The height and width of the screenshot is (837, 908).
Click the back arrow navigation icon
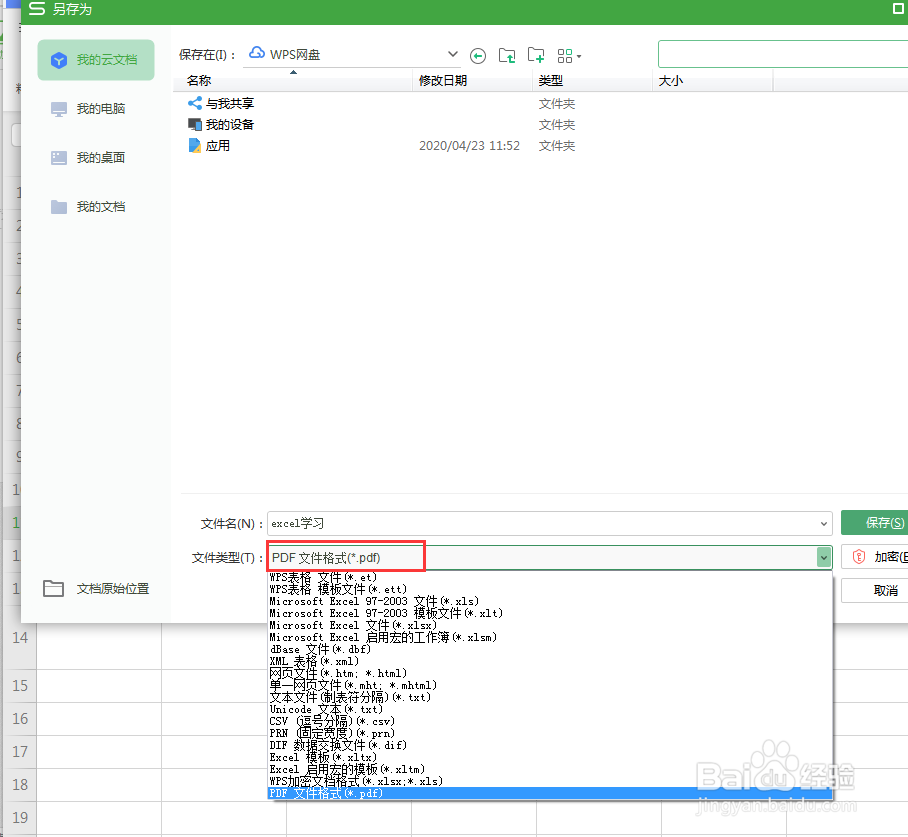tap(478, 56)
